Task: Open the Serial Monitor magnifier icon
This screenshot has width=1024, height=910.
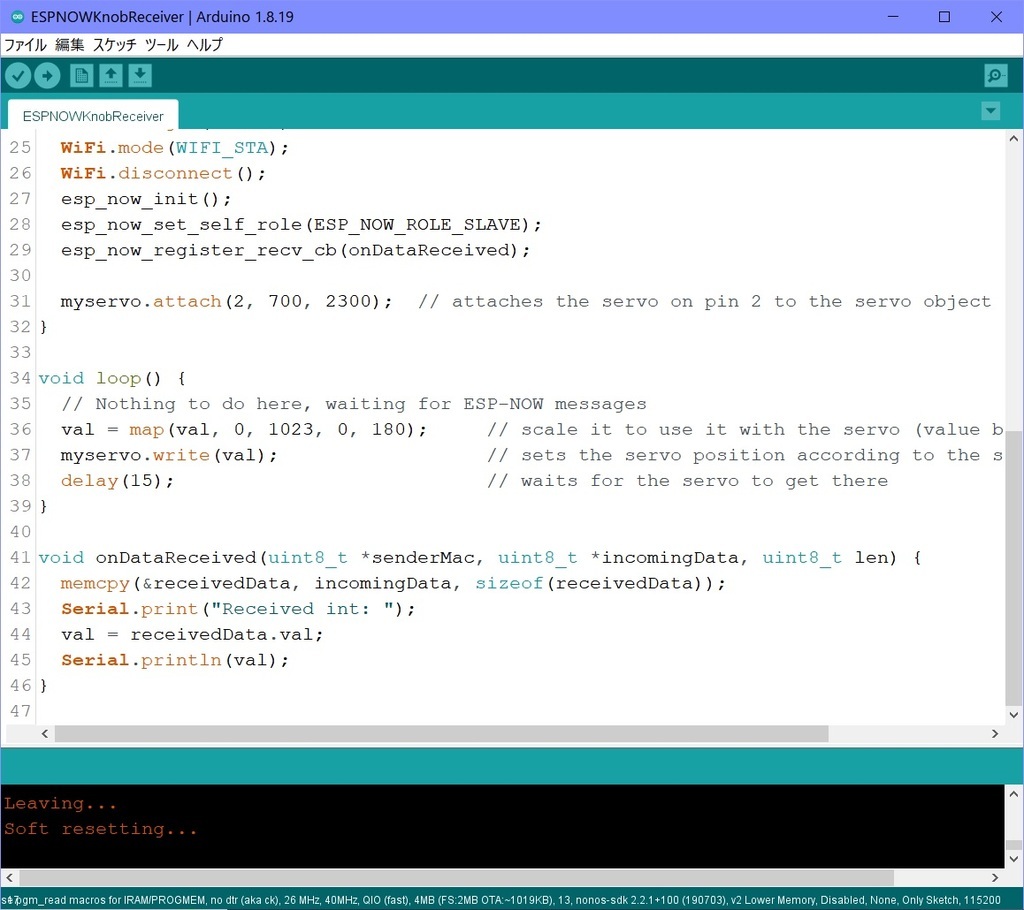Action: [x=995, y=75]
